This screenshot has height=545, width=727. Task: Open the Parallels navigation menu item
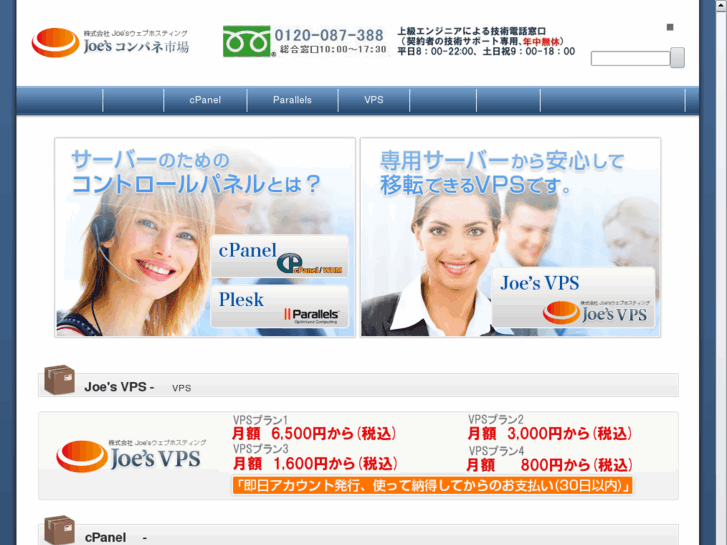(292, 100)
